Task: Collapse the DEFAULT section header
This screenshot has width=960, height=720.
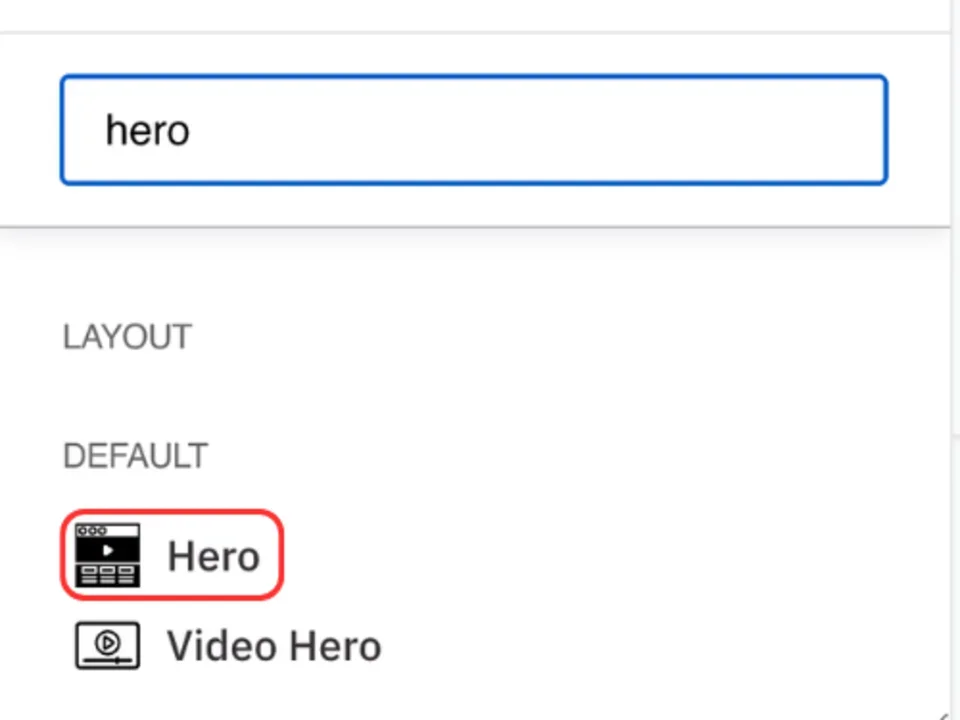Action: coord(135,456)
